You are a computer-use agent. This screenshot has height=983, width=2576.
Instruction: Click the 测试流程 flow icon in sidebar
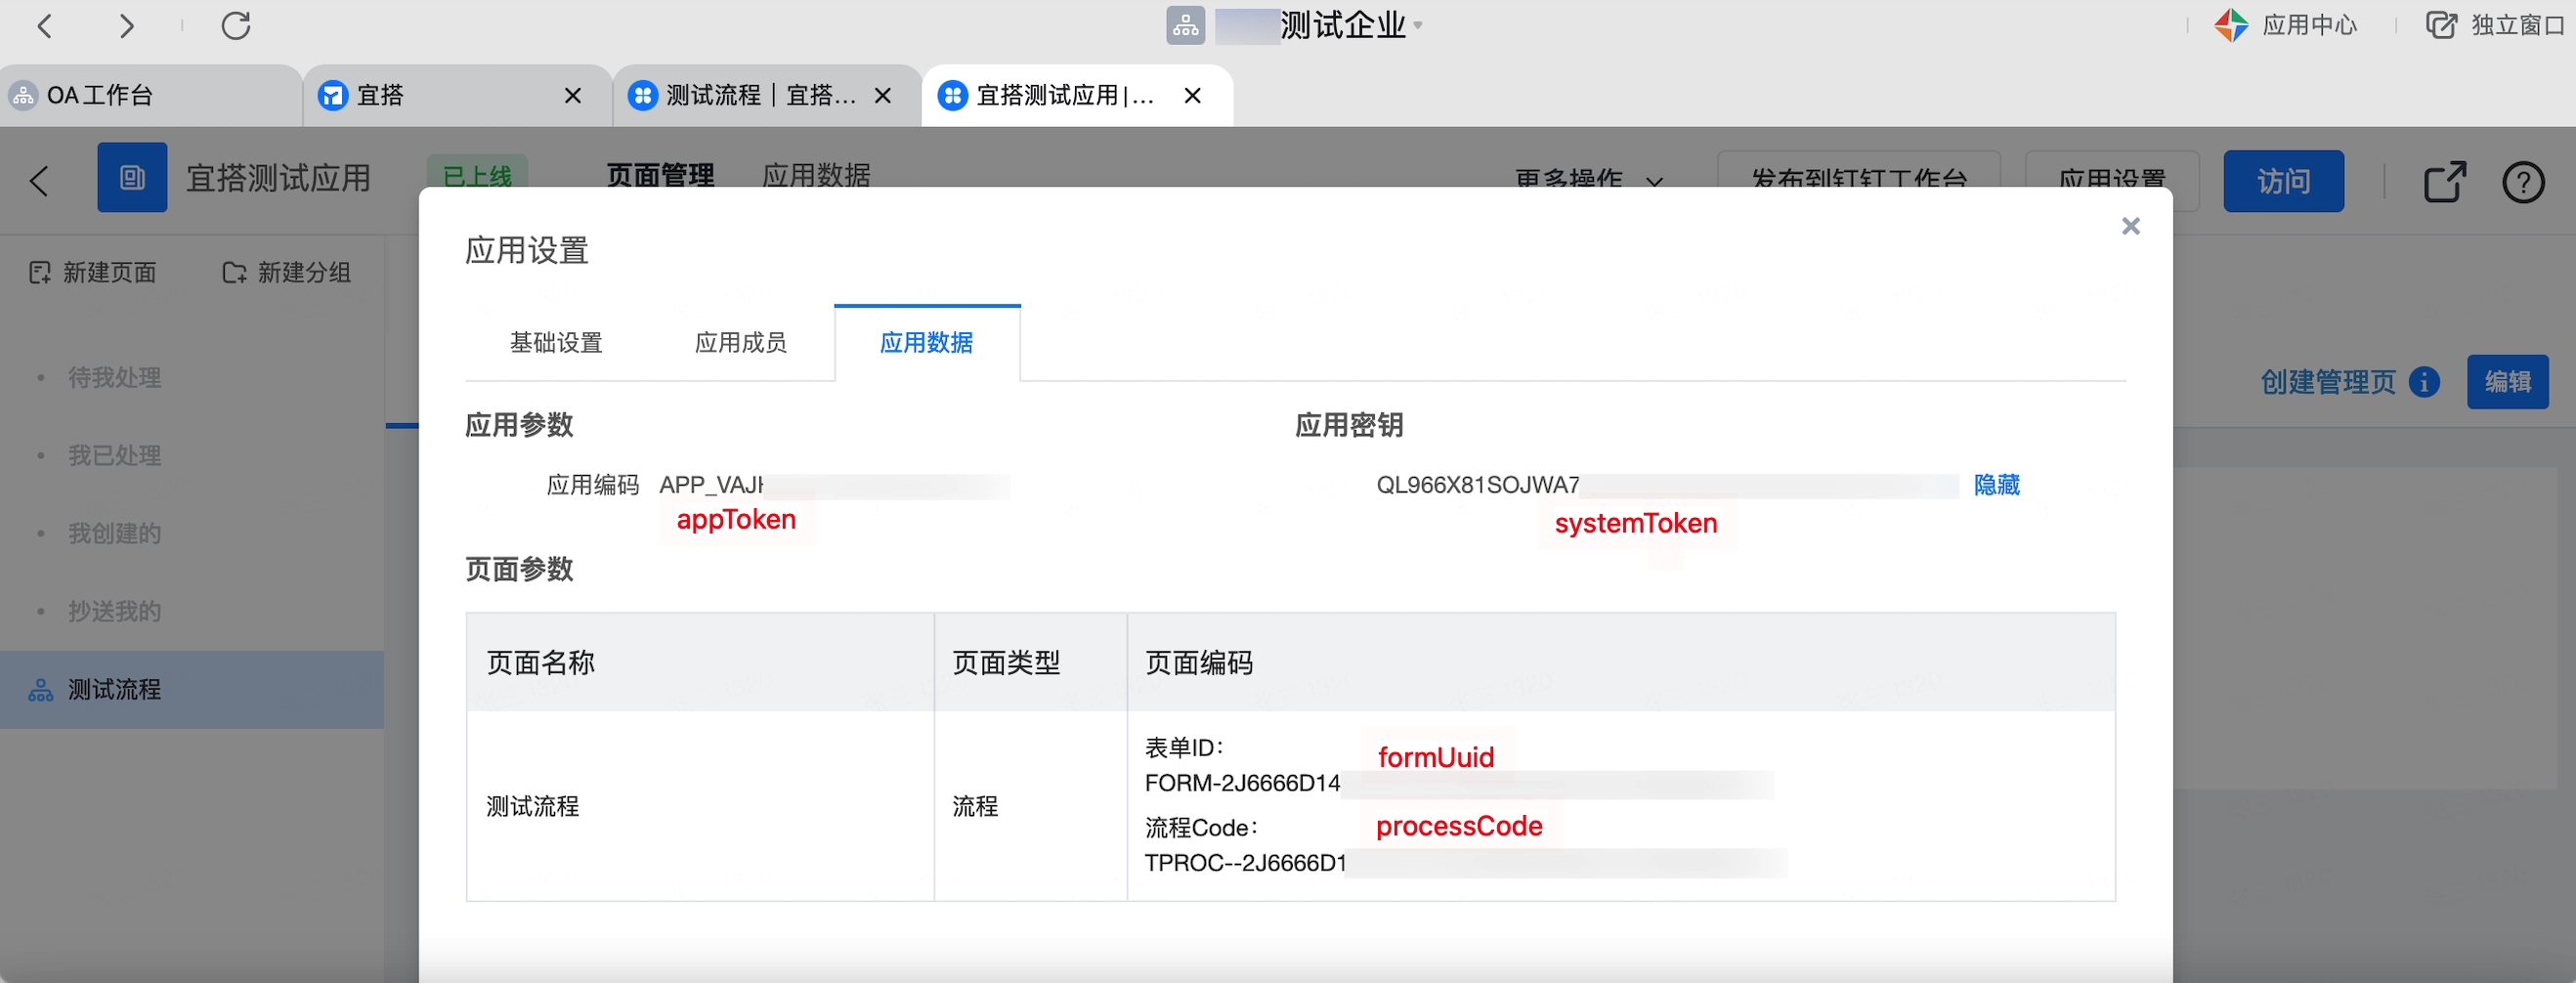pos(40,689)
